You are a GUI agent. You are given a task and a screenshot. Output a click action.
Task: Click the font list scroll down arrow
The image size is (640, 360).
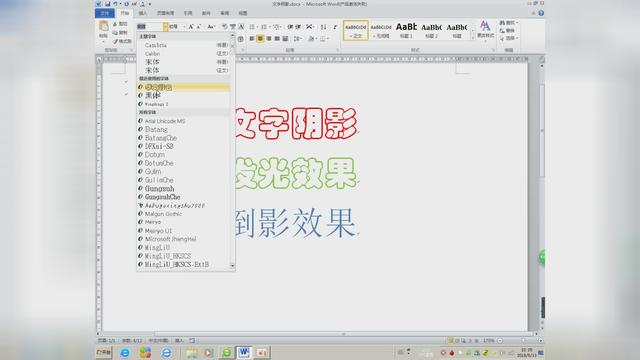(x=232, y=266)
